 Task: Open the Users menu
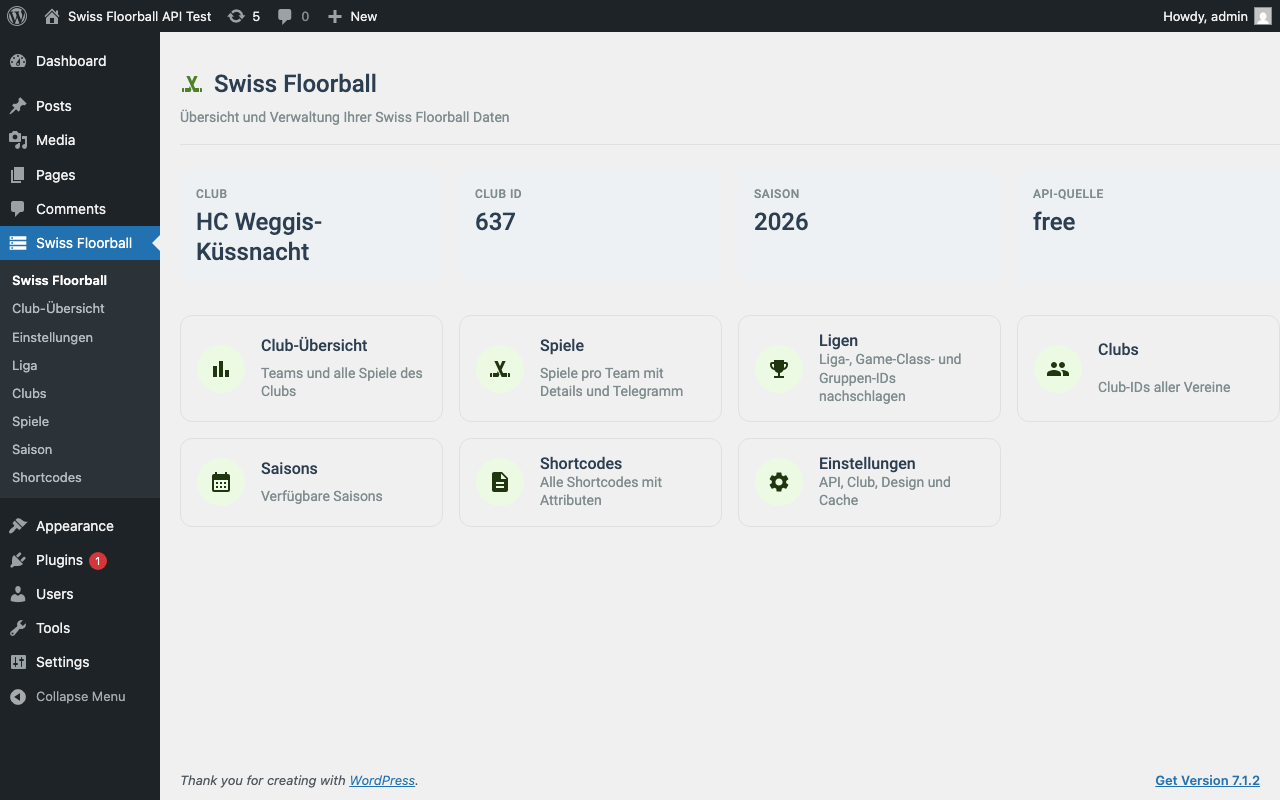tap(80, 594)
